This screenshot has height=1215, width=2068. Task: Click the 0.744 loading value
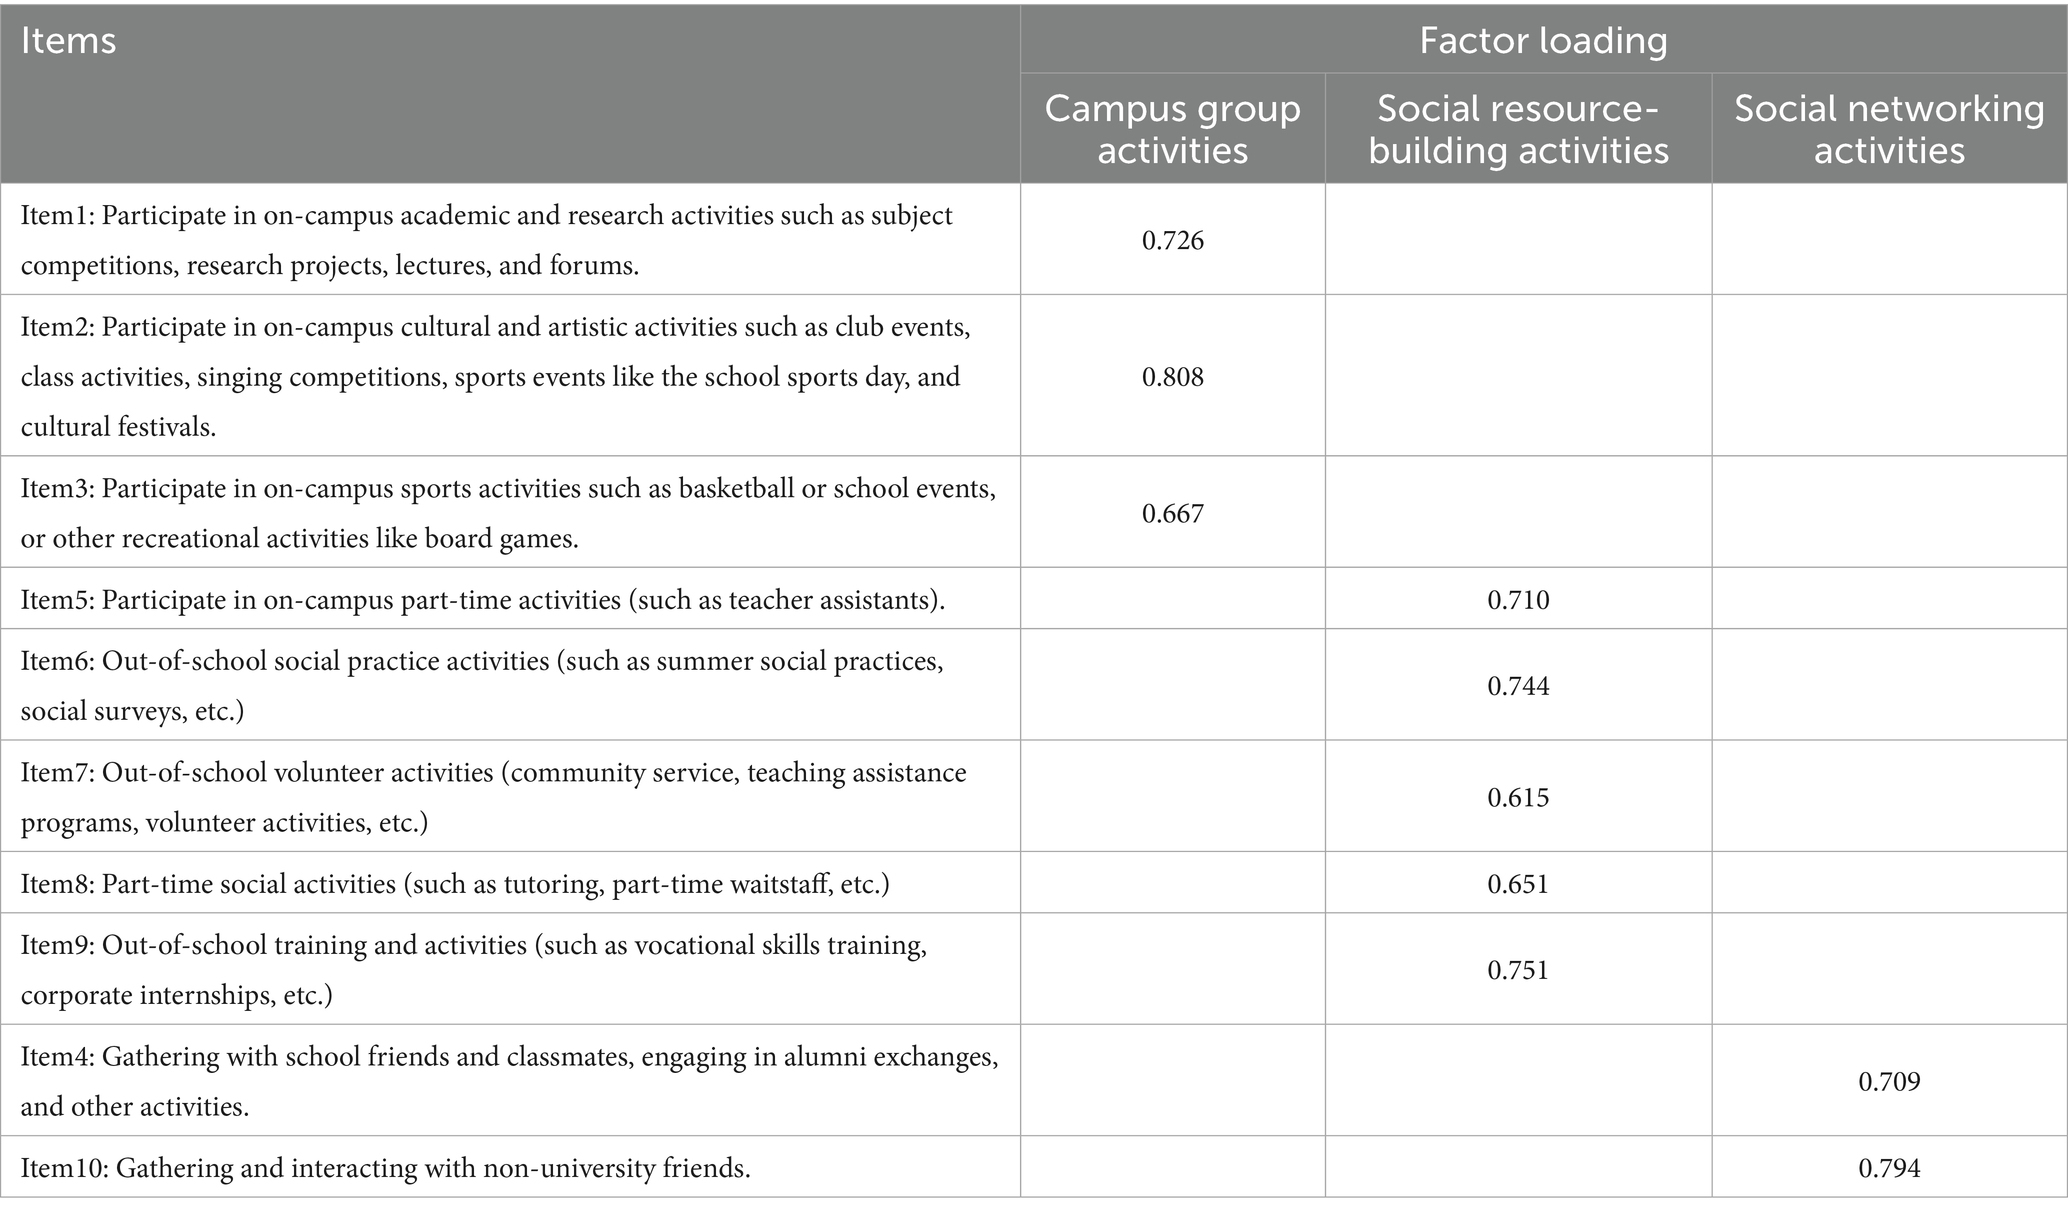1518,686
